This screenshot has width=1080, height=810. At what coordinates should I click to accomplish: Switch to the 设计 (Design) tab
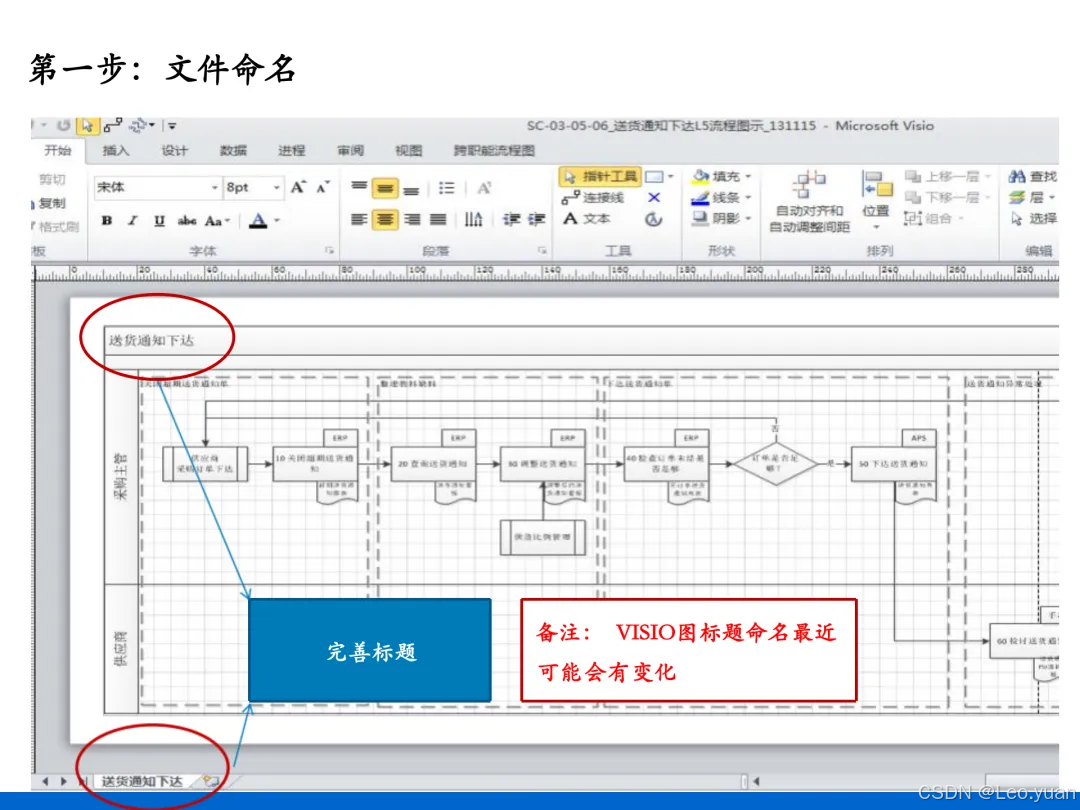(x=174, y=151)
